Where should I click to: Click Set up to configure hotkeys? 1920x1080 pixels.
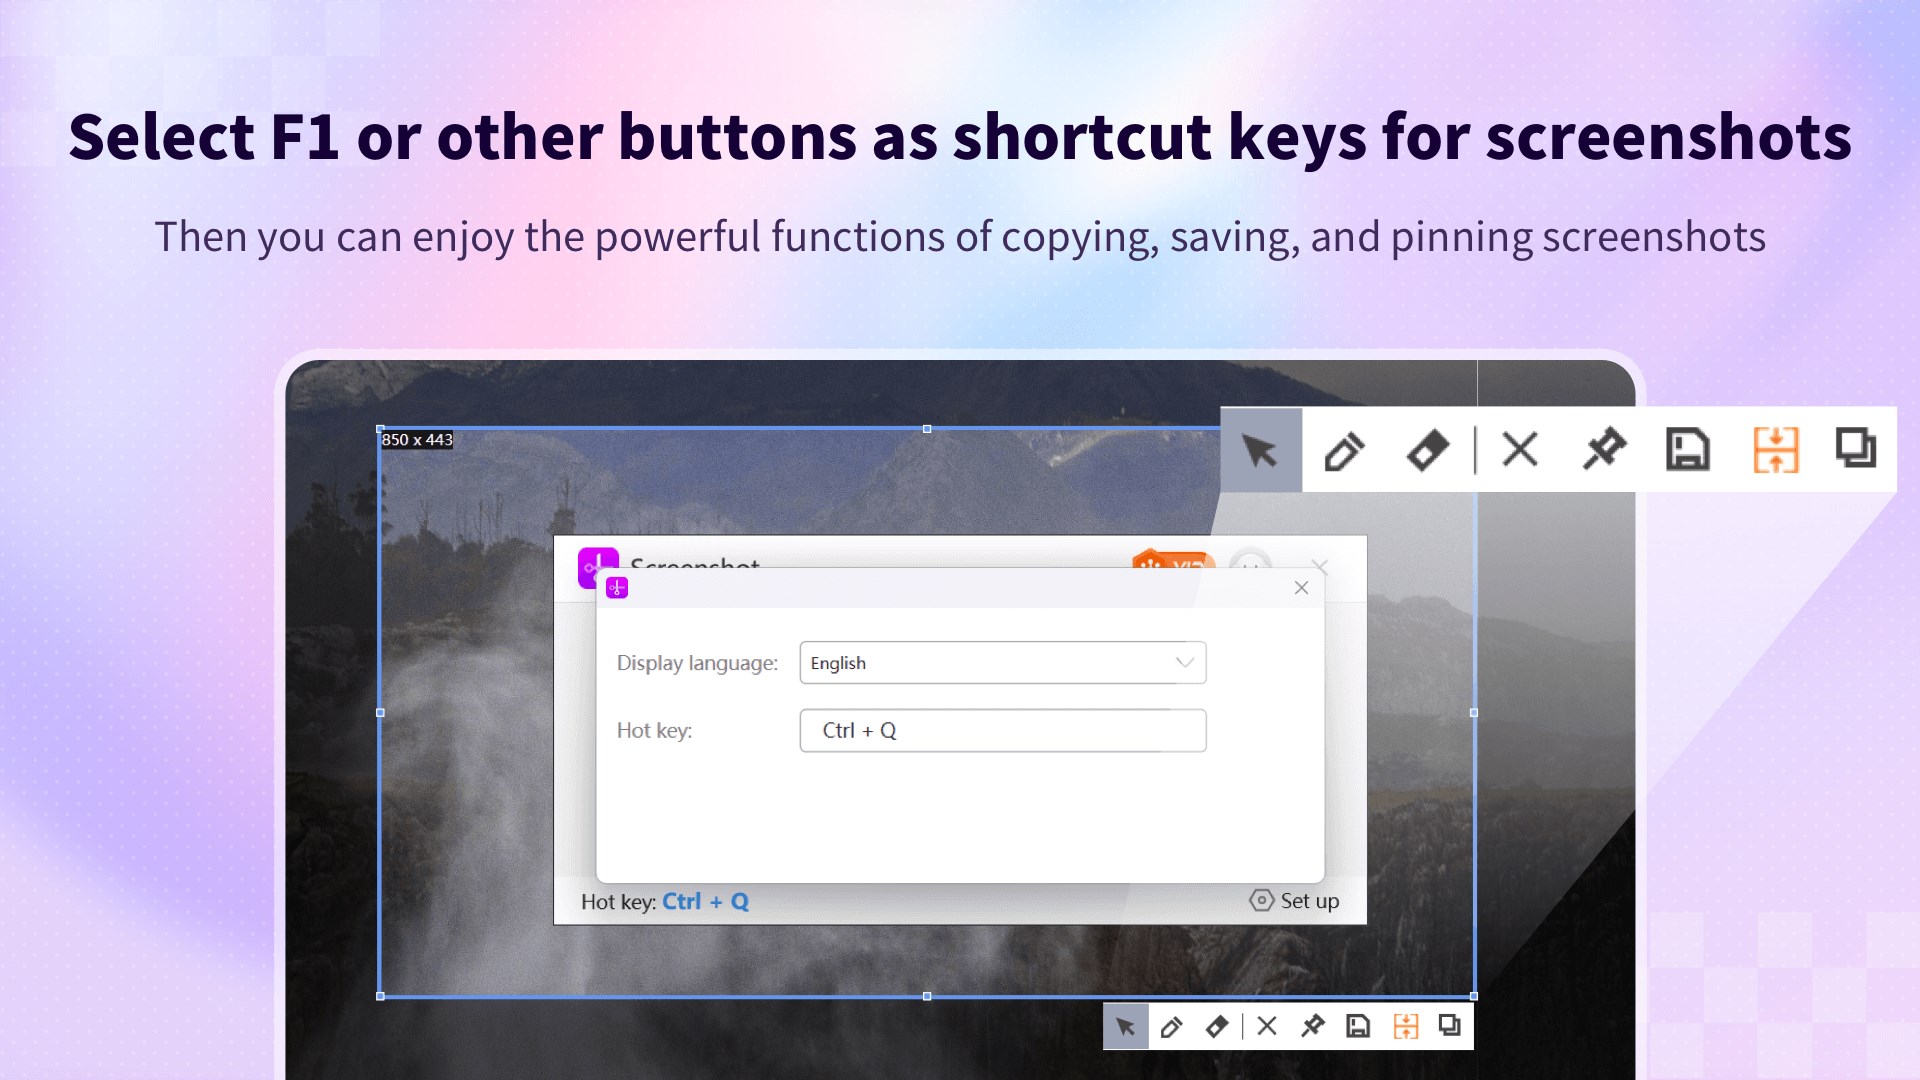click(1295, 901)
